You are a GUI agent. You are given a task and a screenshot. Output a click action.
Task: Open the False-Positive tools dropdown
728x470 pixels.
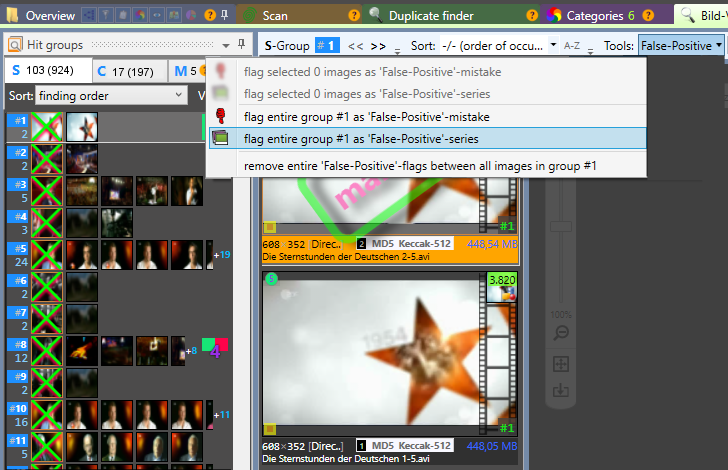pos(681,46)
